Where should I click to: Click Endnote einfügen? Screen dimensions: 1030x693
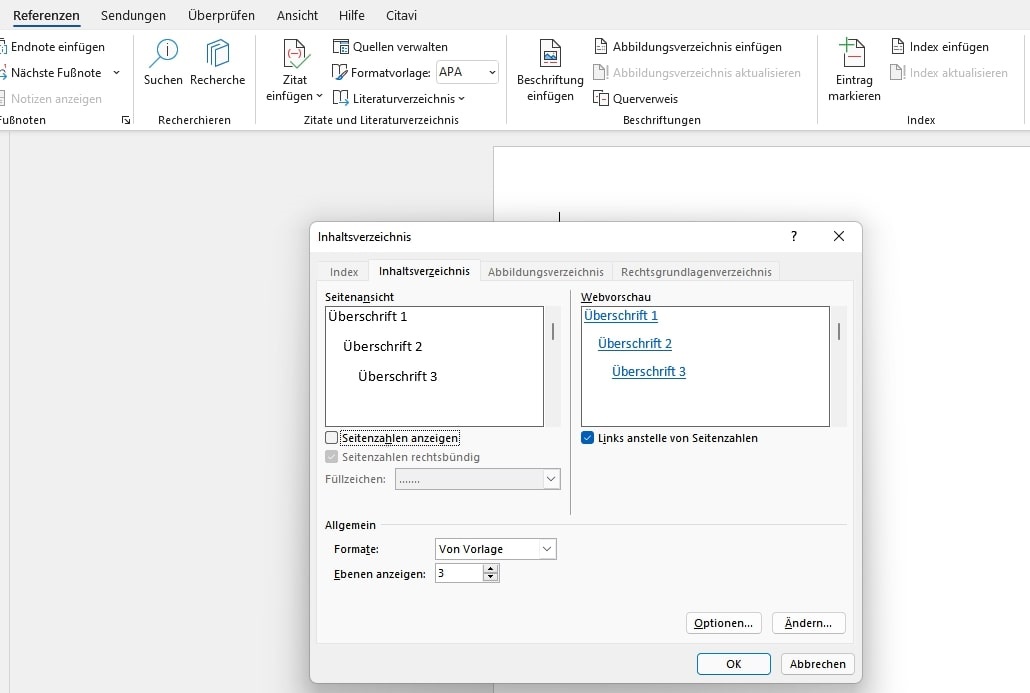pos(53,47)
